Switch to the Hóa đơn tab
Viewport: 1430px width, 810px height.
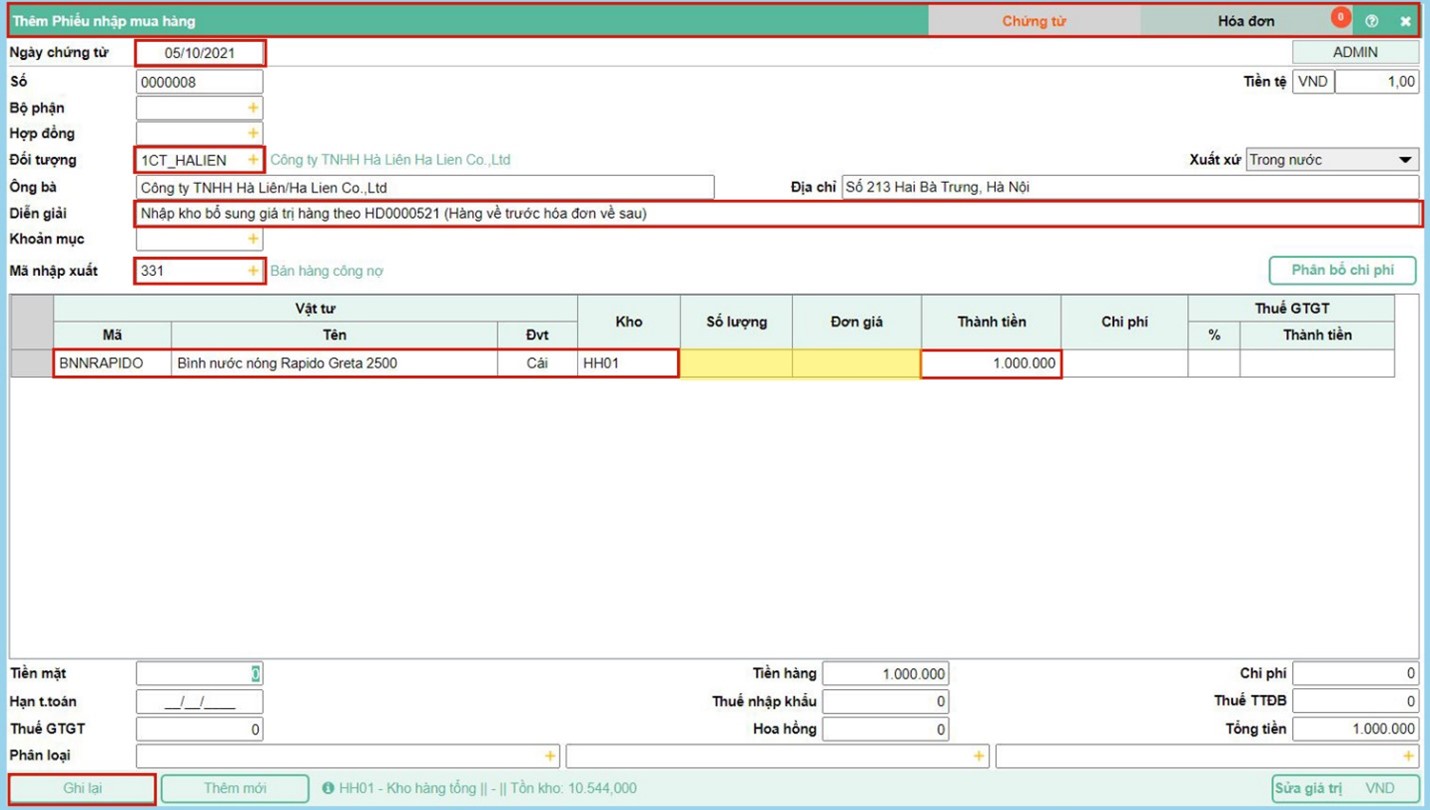click(1245, 21)
